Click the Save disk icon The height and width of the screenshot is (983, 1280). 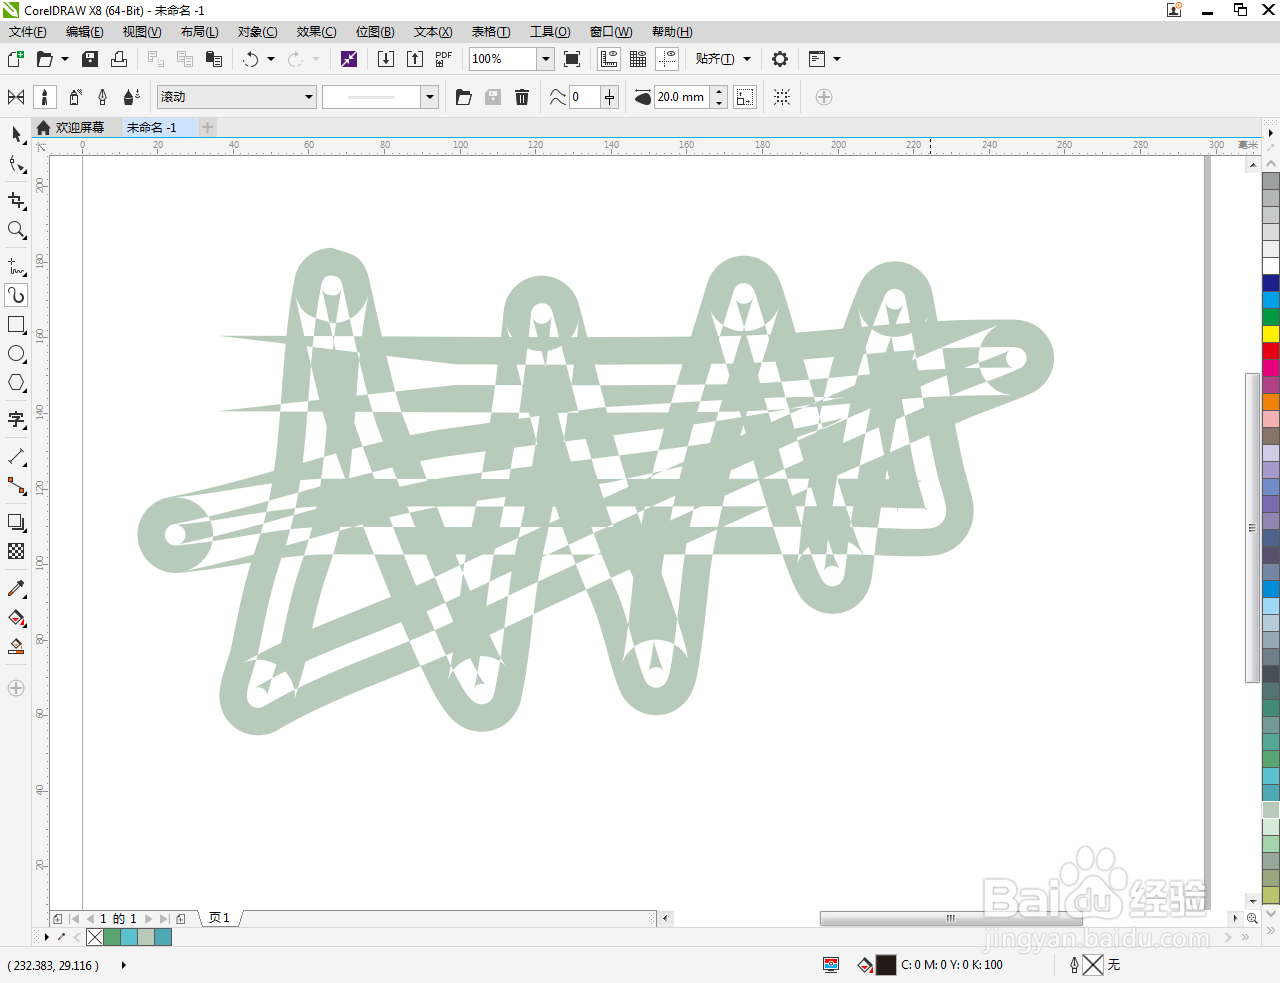pos(90,59)
